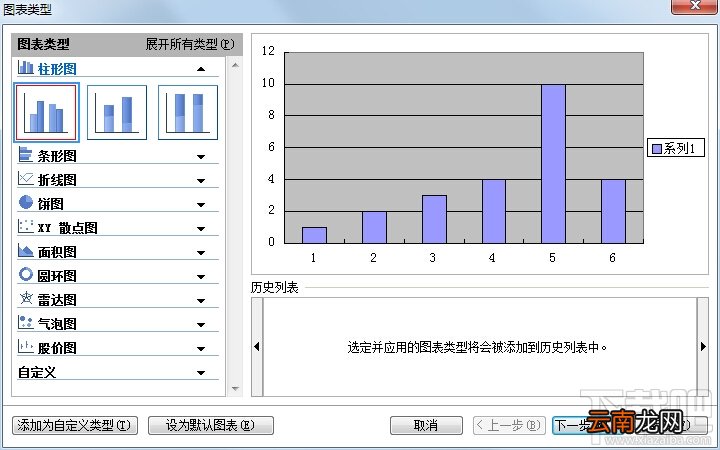Click the 股价图 stock chart icon
Image resolution: width=720 pixels, height=450 pixels.
coord(25,346)
